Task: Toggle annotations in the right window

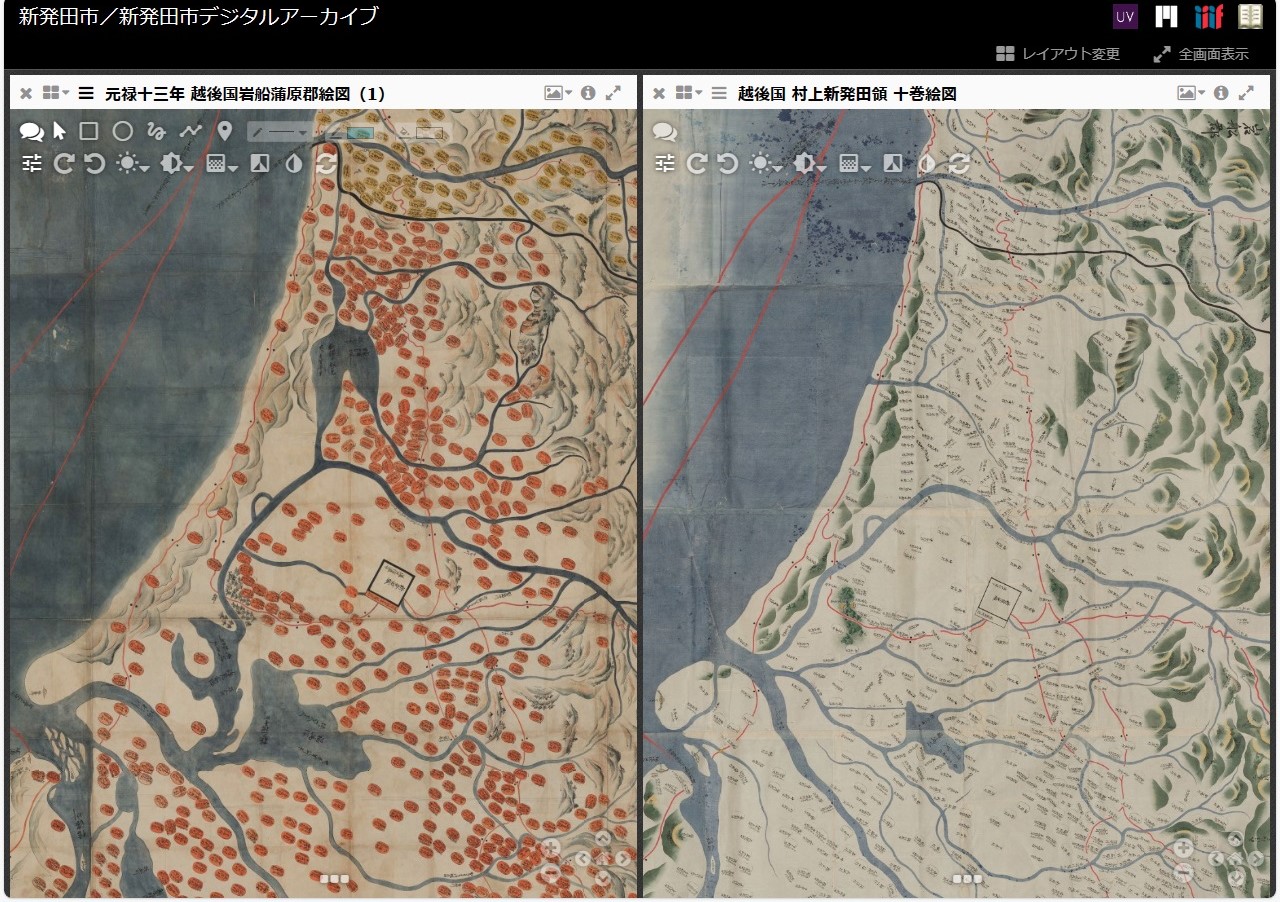Action: tap(664, 131)
